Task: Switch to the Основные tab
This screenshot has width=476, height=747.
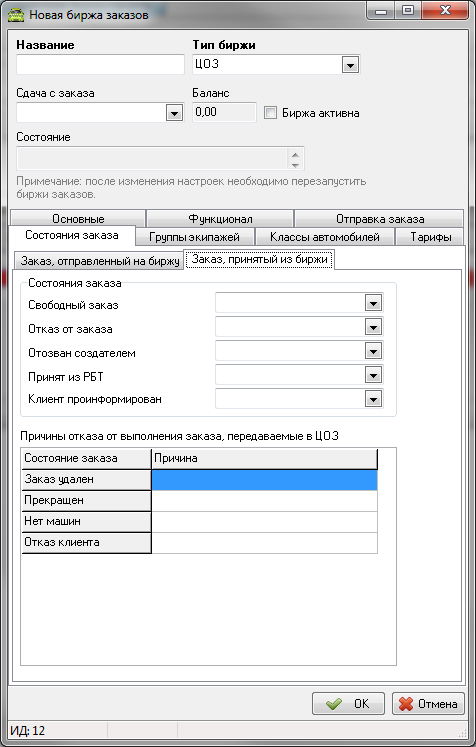Action: (78, 219)
